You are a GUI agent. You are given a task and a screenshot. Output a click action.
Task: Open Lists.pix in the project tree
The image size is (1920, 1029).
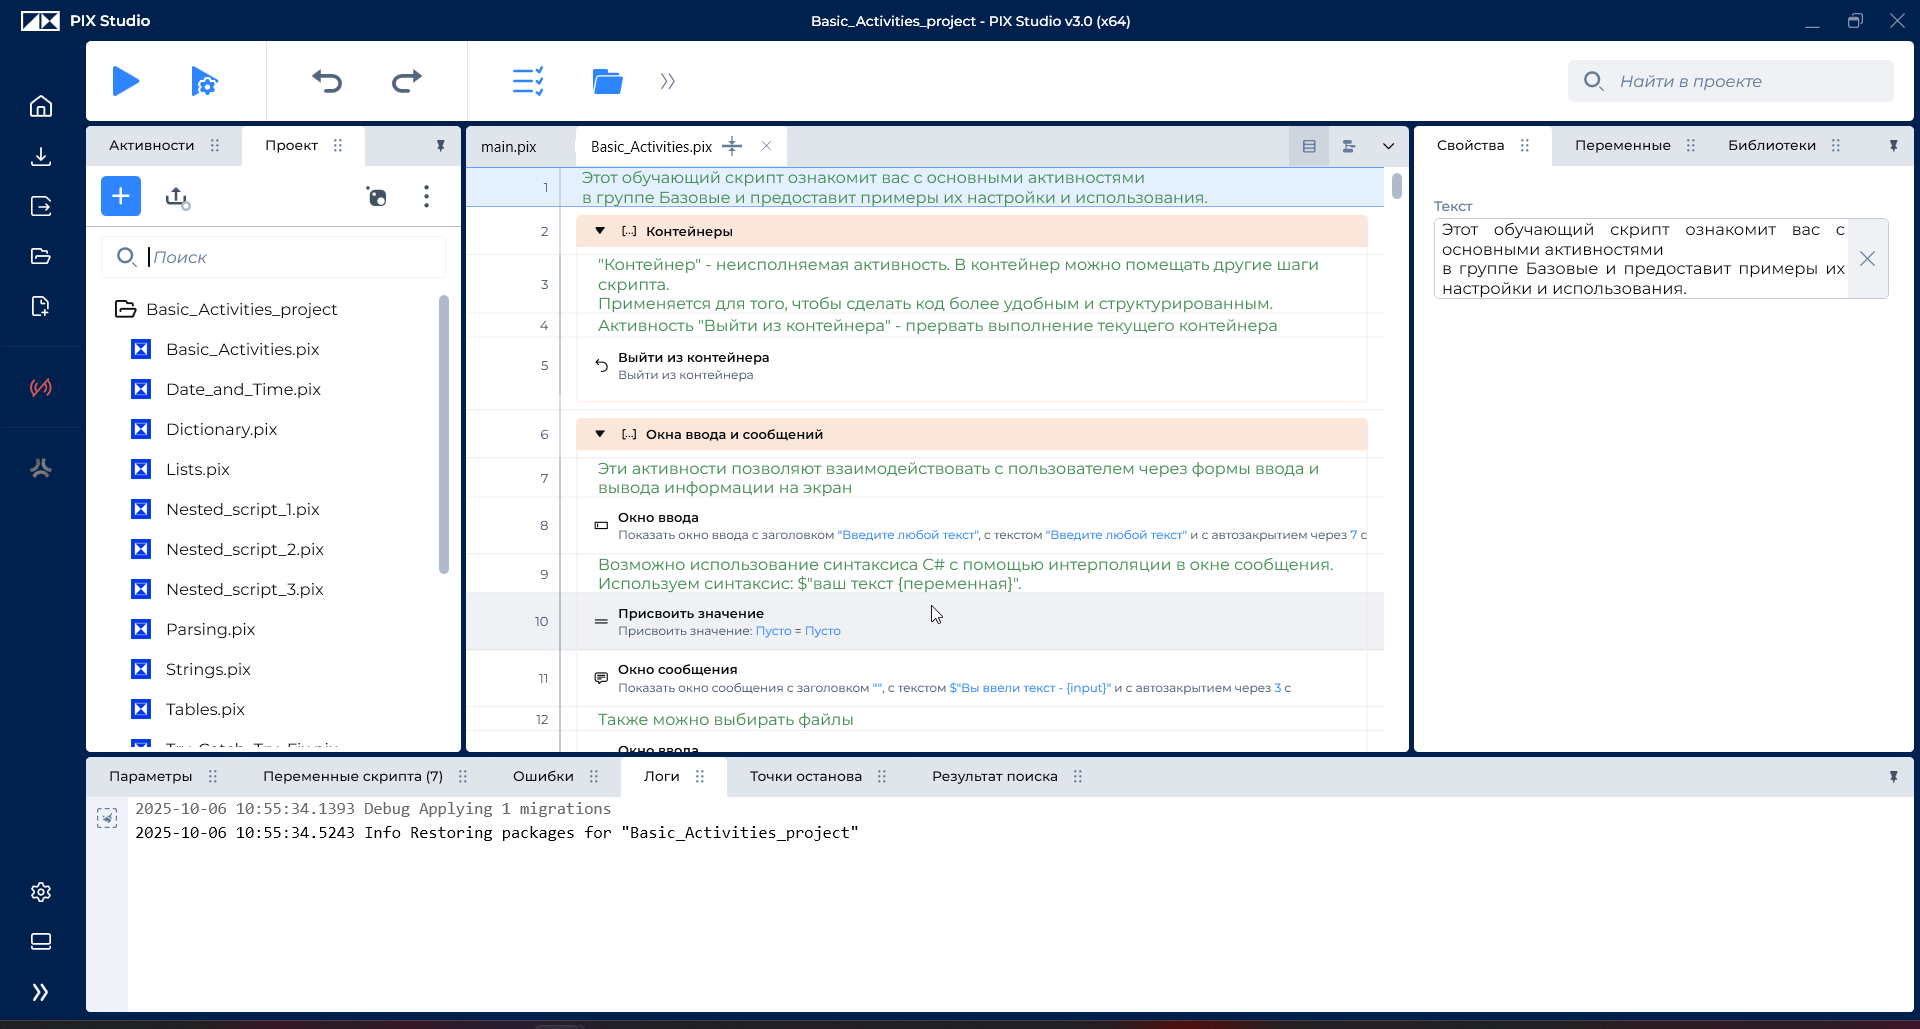point(197,469)
